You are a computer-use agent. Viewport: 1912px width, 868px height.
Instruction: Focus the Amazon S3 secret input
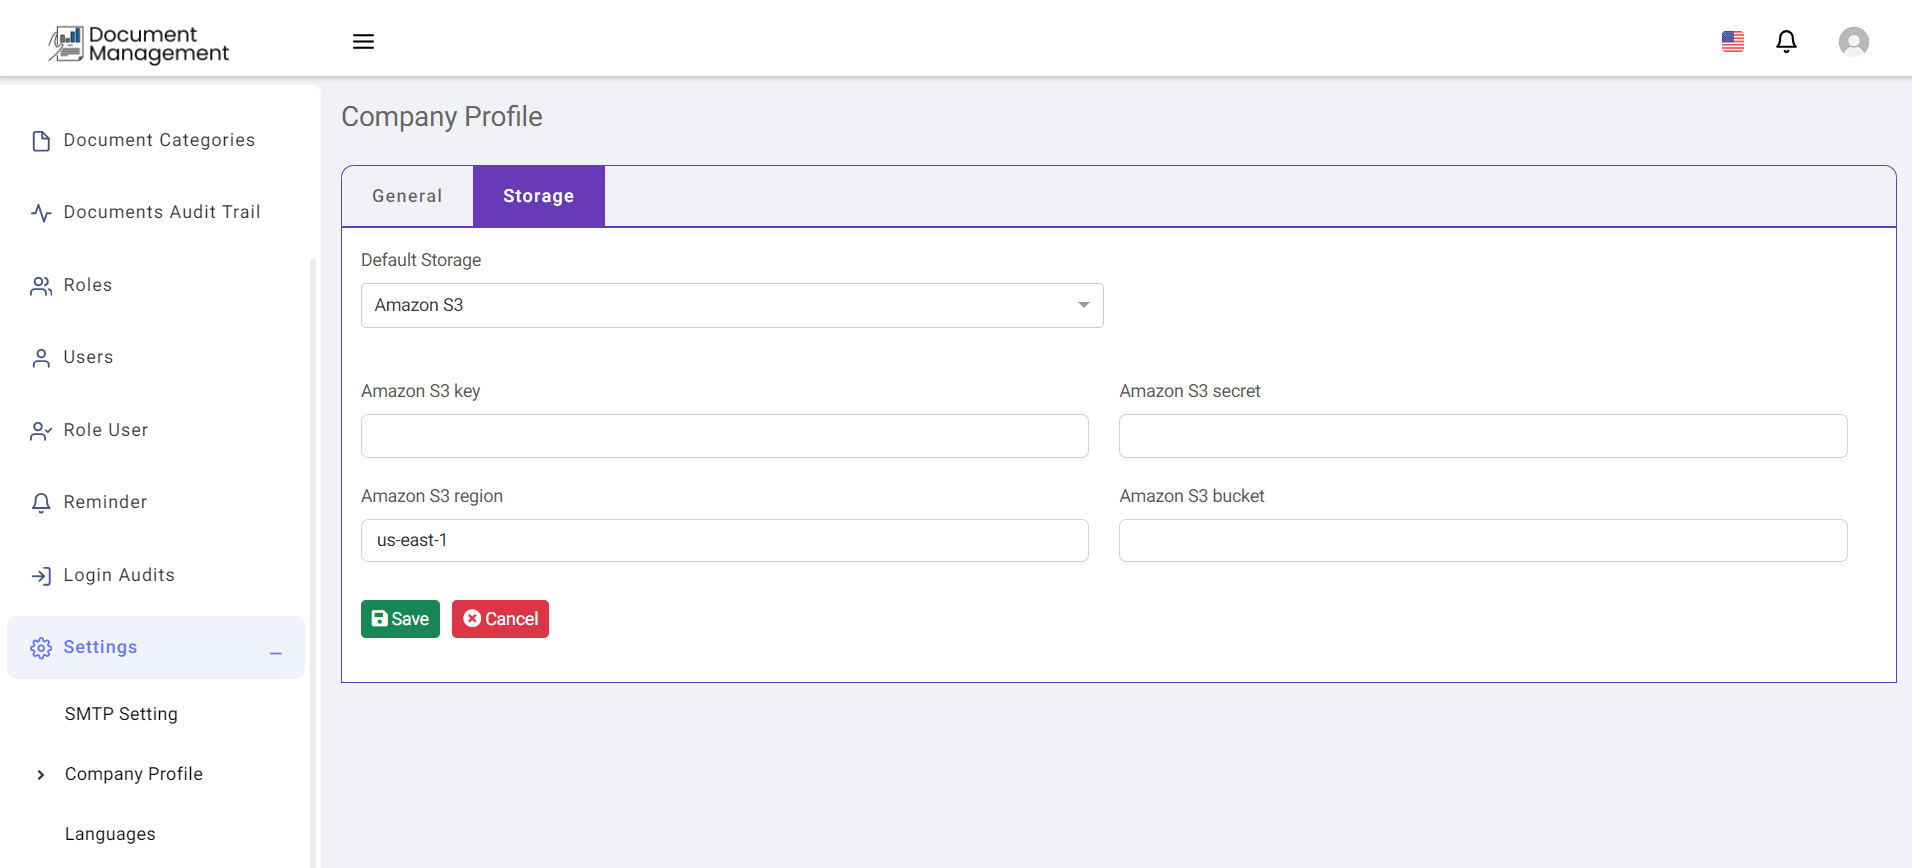(x=1482, y=436)
